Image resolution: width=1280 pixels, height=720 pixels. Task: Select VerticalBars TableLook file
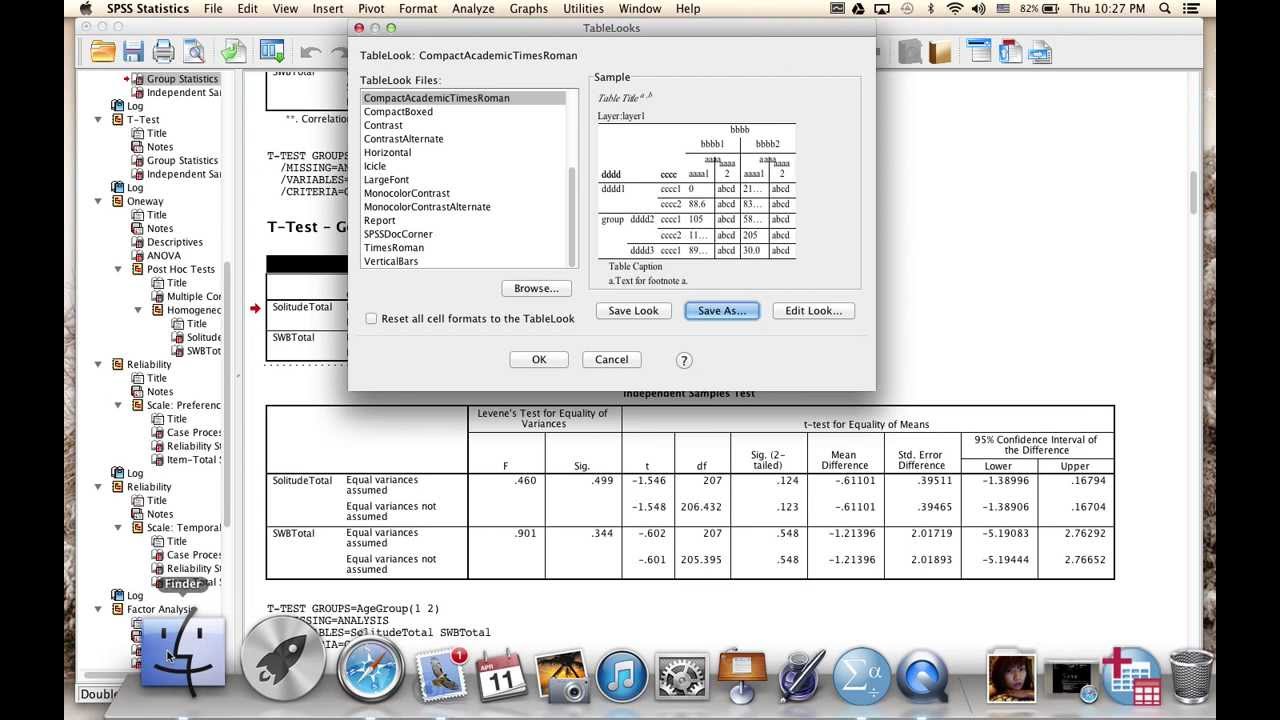[391, 261]
